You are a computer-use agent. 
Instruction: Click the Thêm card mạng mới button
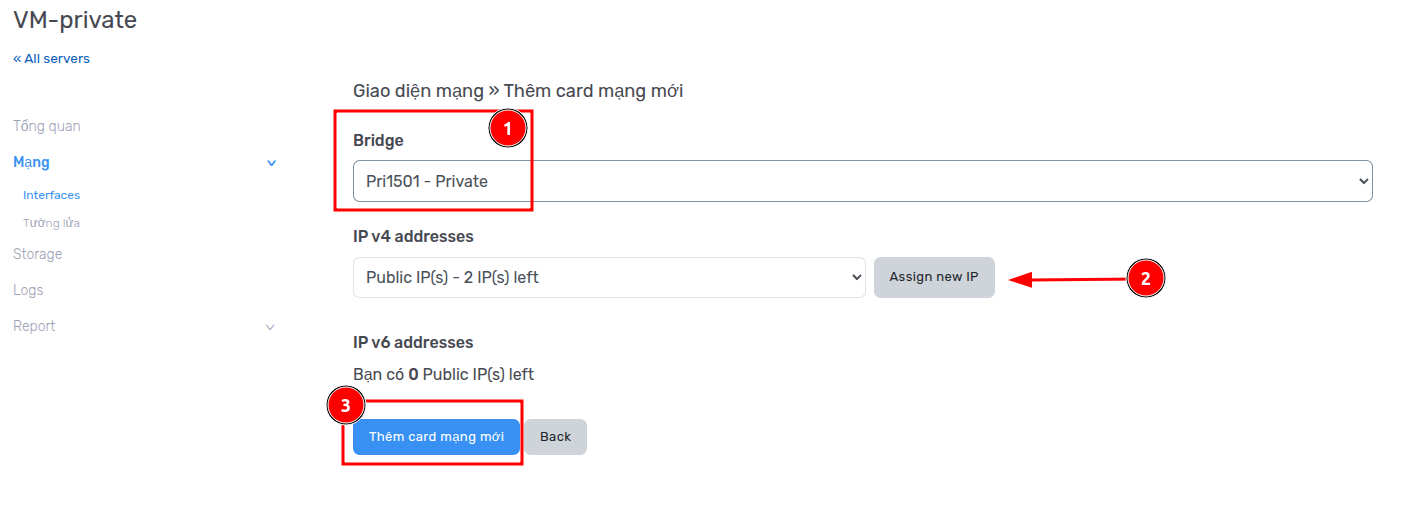point(436,437)
